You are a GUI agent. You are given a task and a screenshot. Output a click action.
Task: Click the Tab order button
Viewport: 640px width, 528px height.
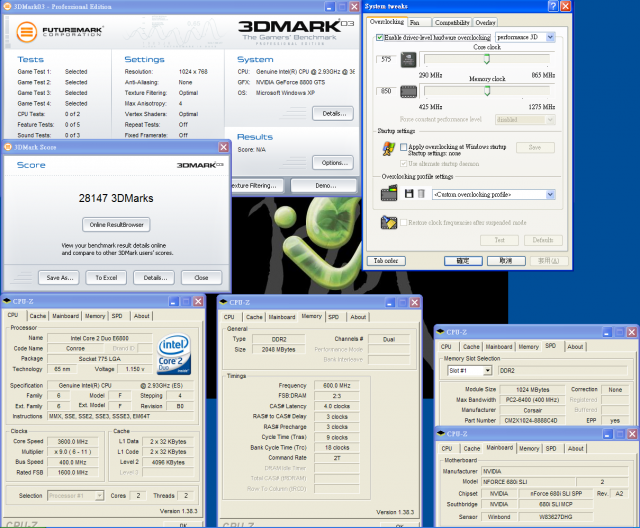(x=386, y=261)
